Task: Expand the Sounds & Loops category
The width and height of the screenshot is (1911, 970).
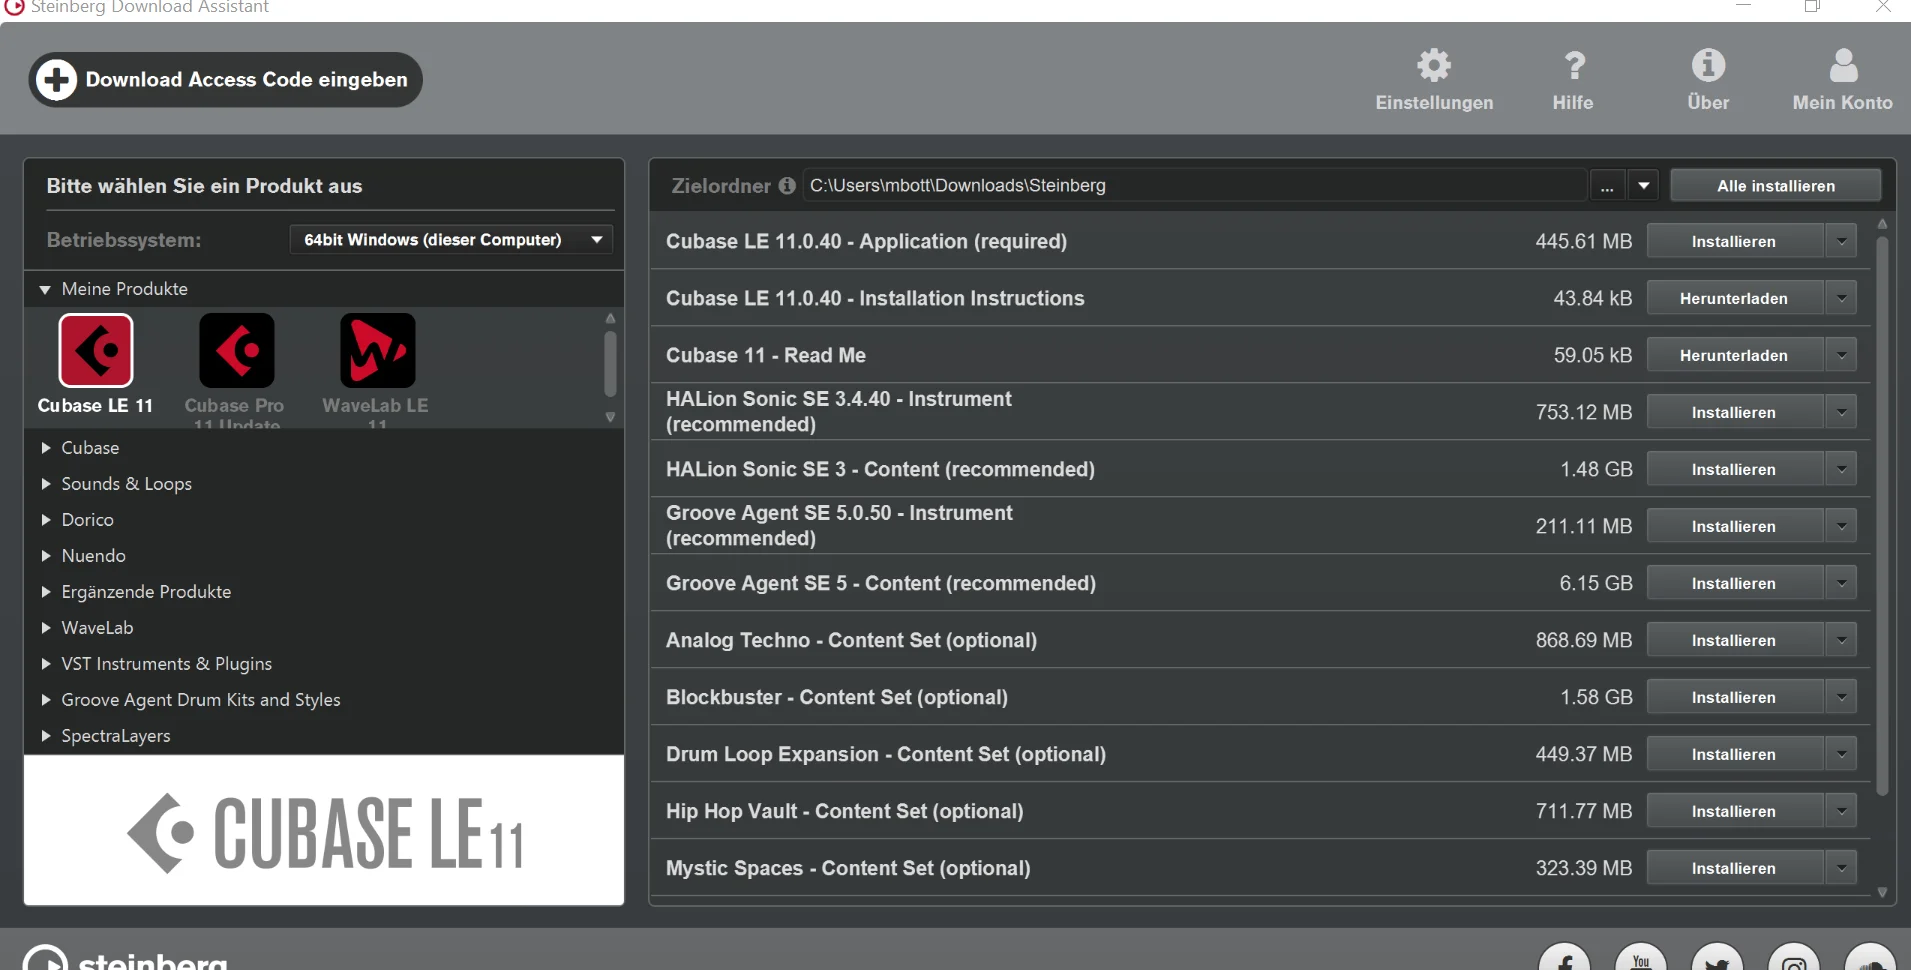Action: (45, 484)
